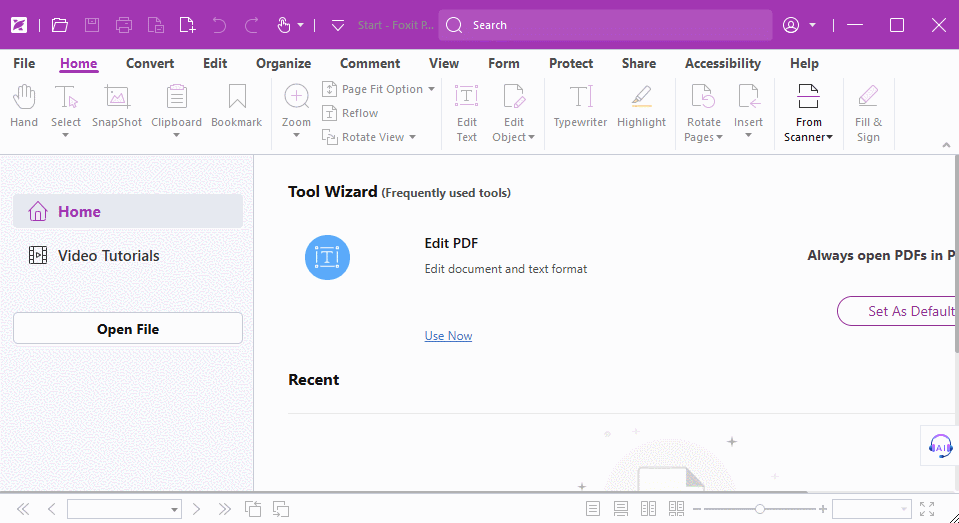Expand the Clipboard dropdown

[x=176, y=136]
